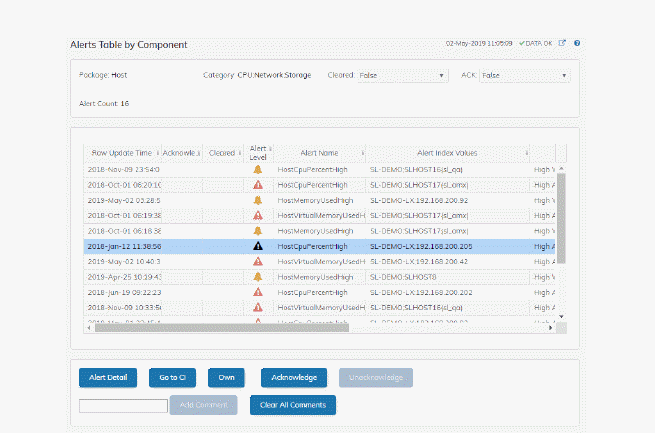
Task: Open the ACK filter dropdown
Action: pos(524,76)
